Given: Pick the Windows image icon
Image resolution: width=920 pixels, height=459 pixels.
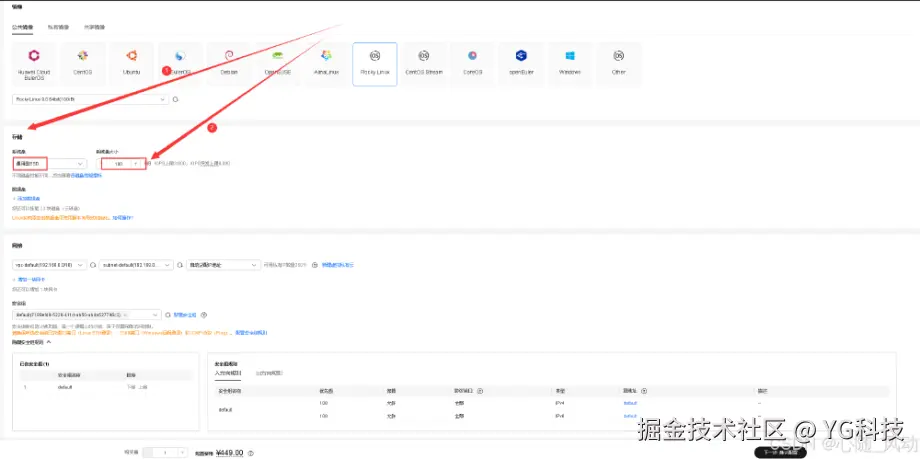Looking at the screenshot, I should (x=570, y=56).
